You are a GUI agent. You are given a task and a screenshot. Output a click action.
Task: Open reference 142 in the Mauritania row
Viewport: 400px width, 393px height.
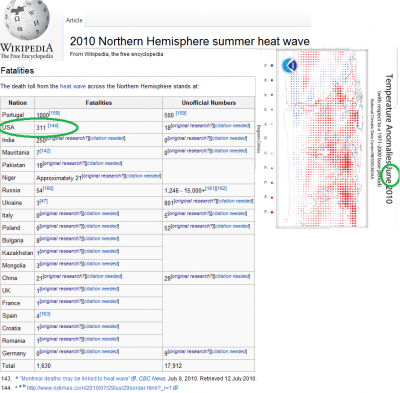pos(45,151)
